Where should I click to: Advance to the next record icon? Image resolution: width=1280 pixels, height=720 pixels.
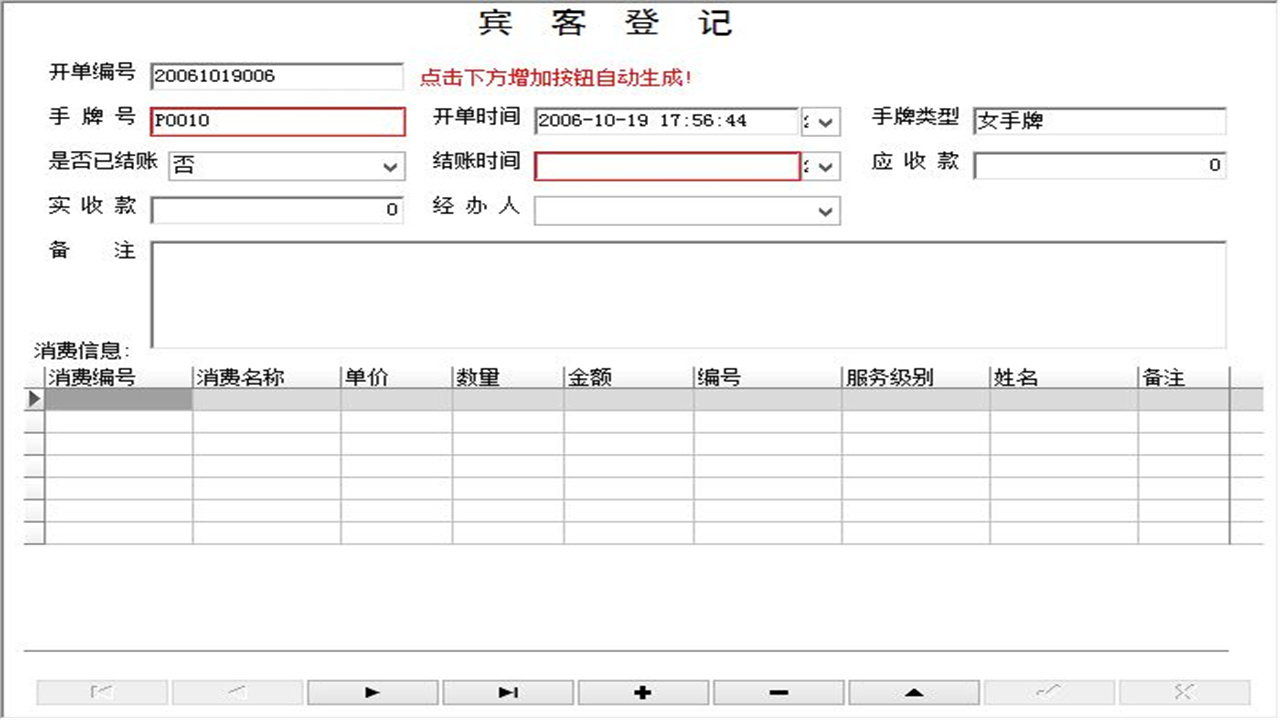point(372,691)
